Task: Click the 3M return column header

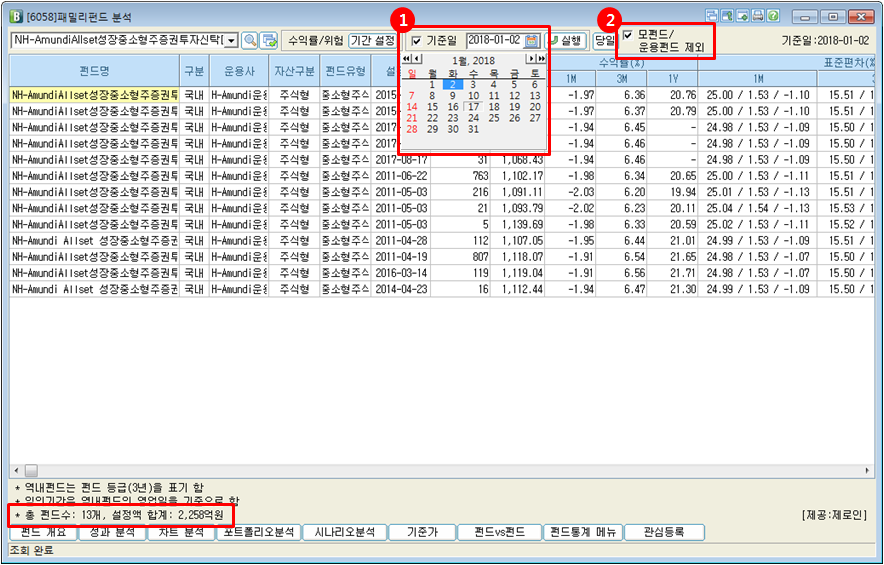Action: 622,79
